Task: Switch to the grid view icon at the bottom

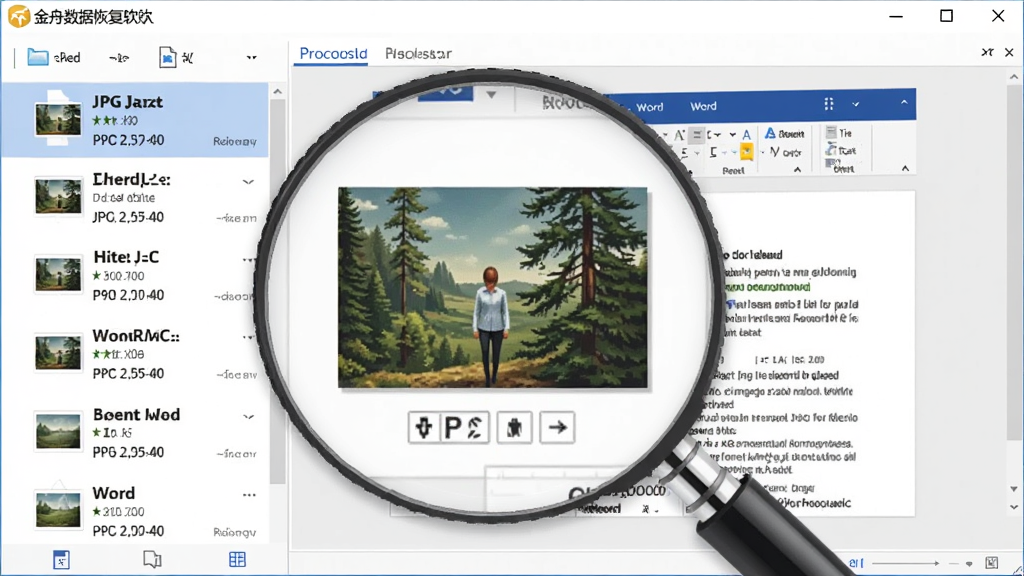Action: click(237, 559)
